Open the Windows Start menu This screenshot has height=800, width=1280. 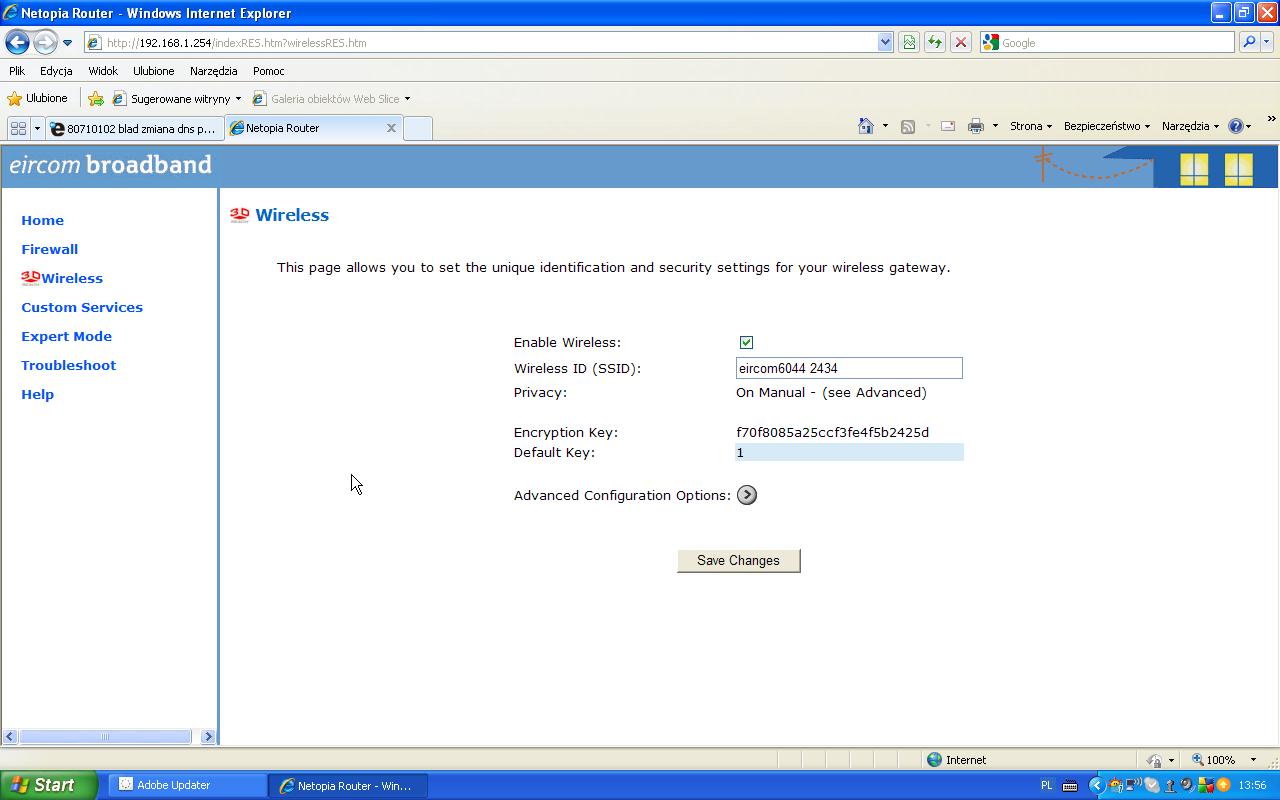pyautogui.click(x=48, y=785)
